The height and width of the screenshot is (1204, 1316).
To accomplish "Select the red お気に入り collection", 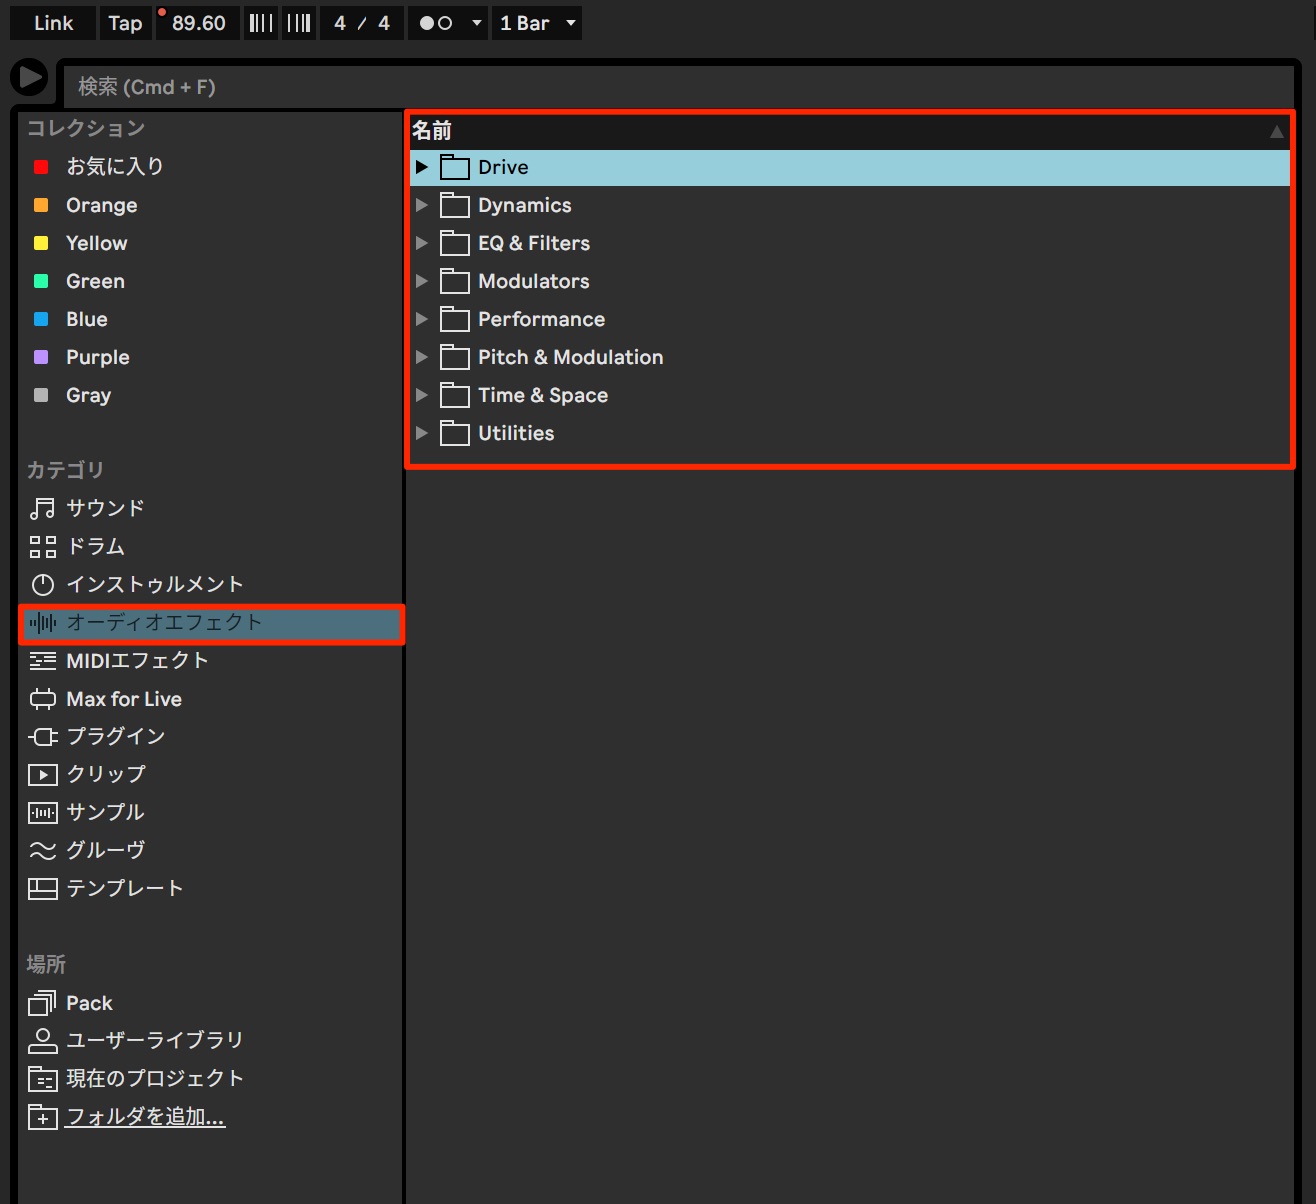I will (x=115, y=166).
